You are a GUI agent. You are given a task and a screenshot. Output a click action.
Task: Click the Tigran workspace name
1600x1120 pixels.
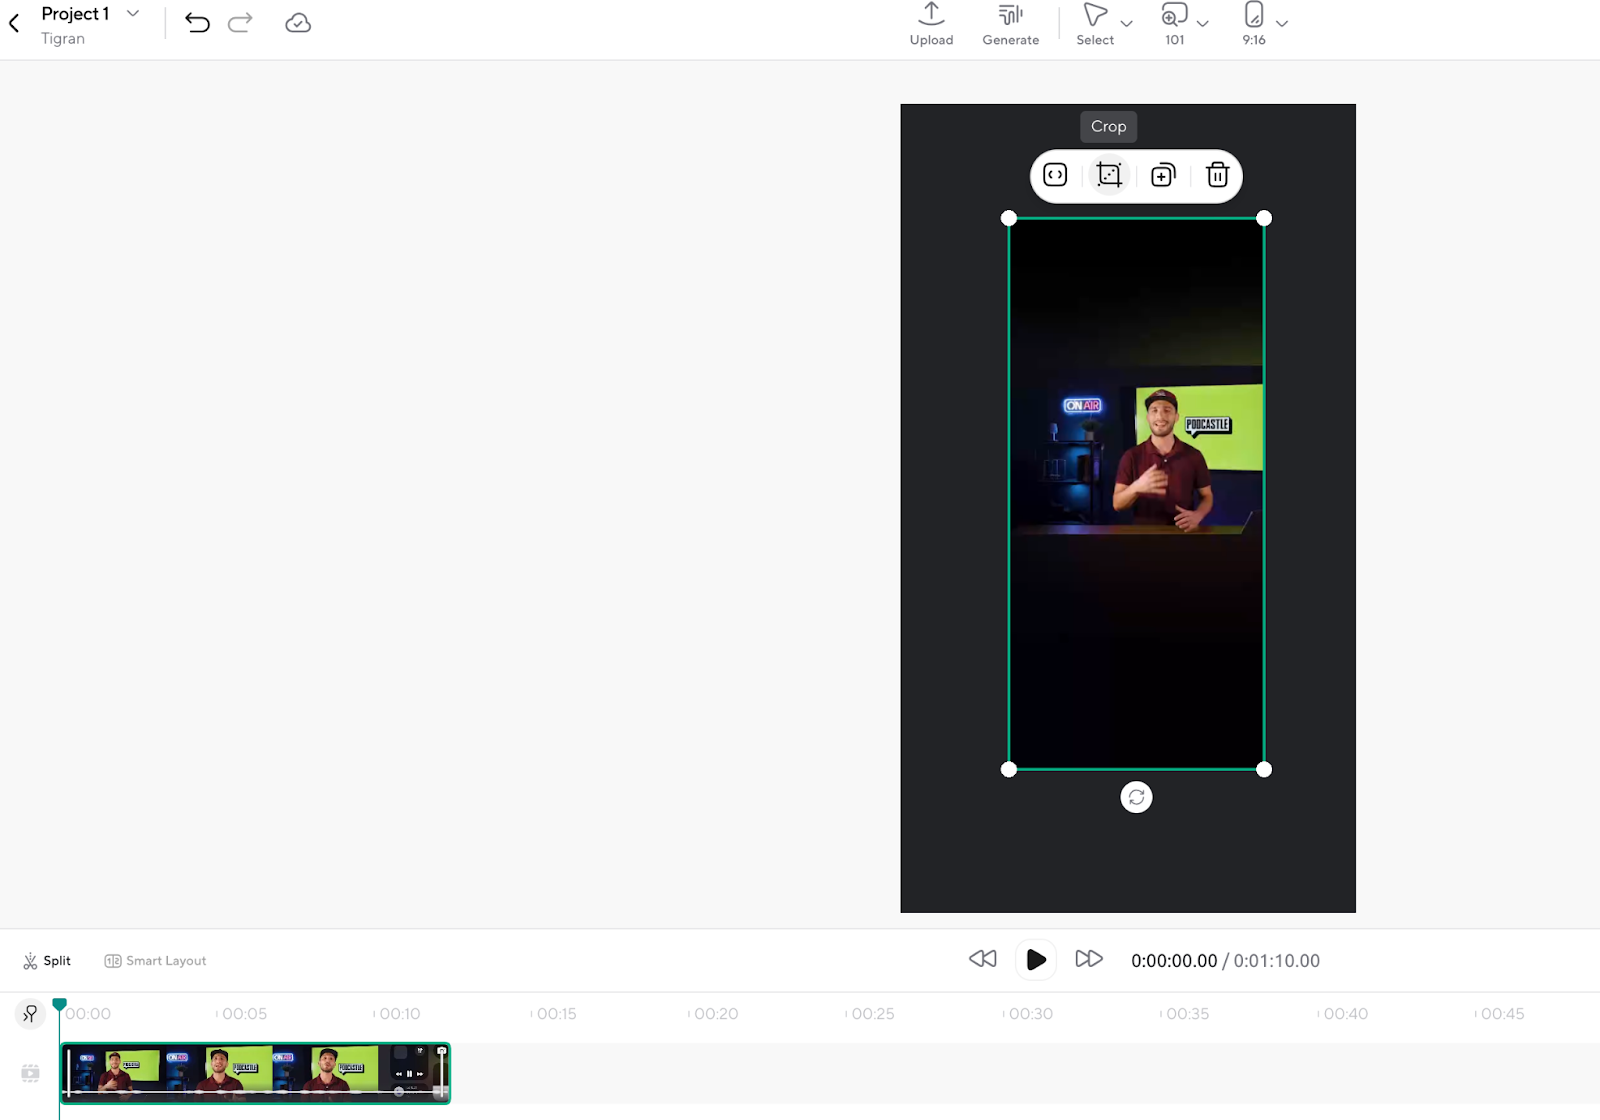[x=63, y=39]
